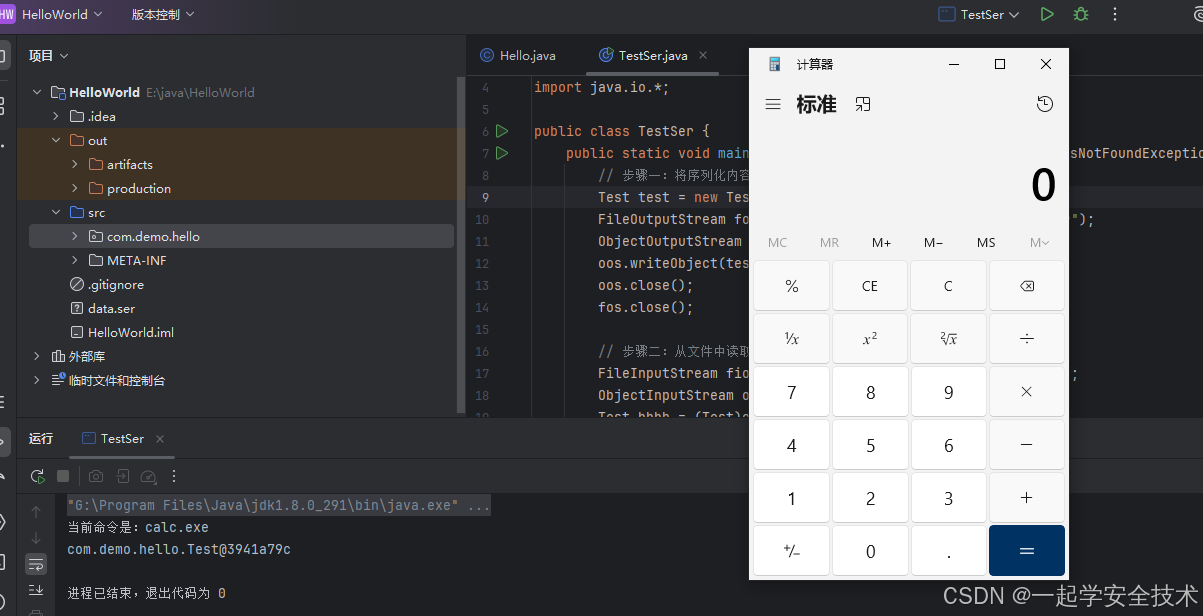Click gutter run arrow beside main method
This screenshot has width=1203, height=616.
tap(502, 153)
